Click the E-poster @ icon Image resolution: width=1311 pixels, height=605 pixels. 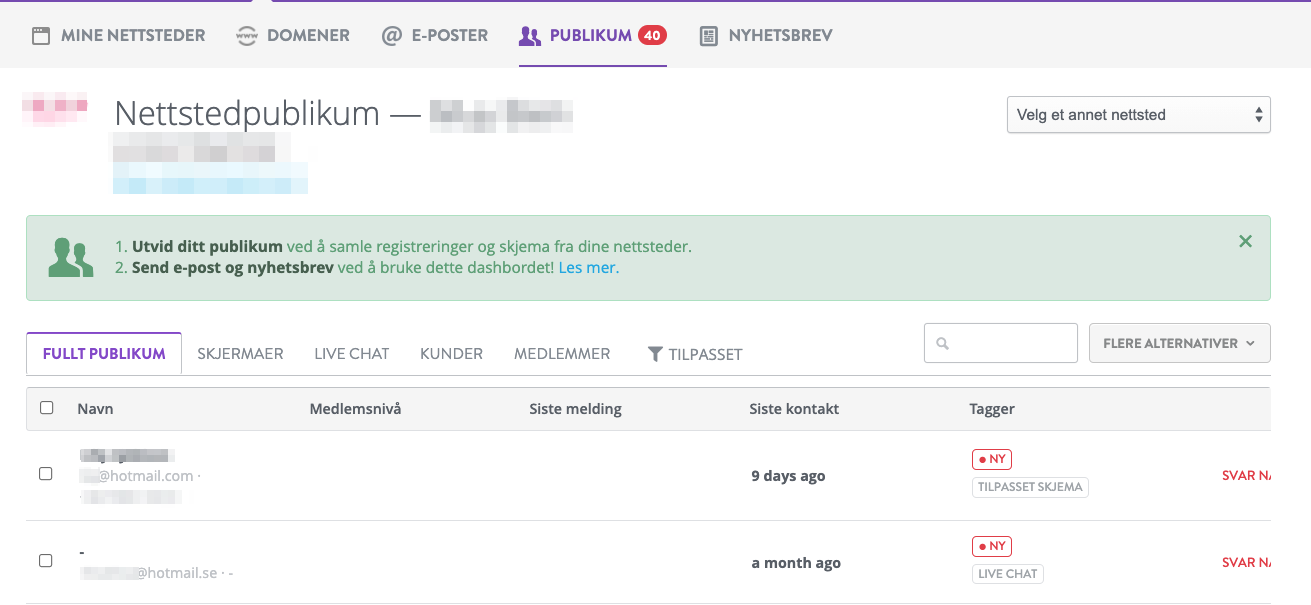(391, 36)
